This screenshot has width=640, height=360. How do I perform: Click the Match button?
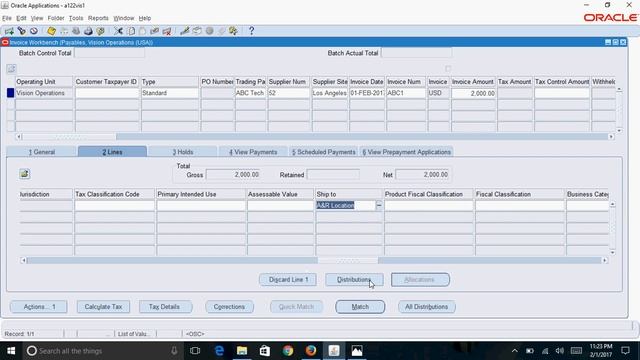pos(360,307)
